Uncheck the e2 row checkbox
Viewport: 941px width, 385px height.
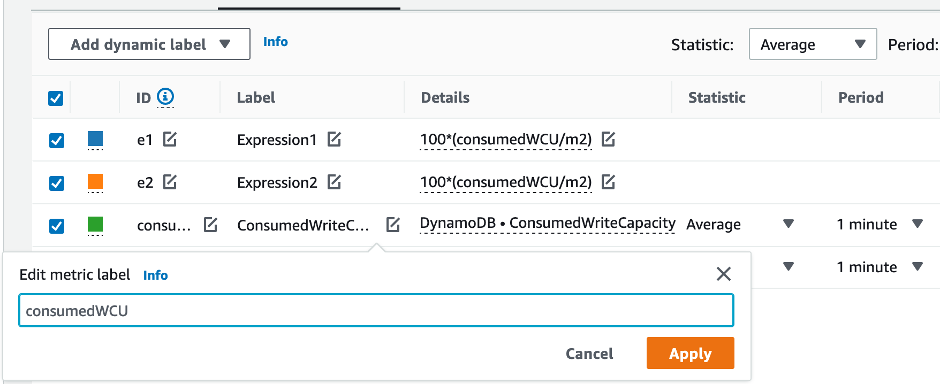click(x=56, y=183)
